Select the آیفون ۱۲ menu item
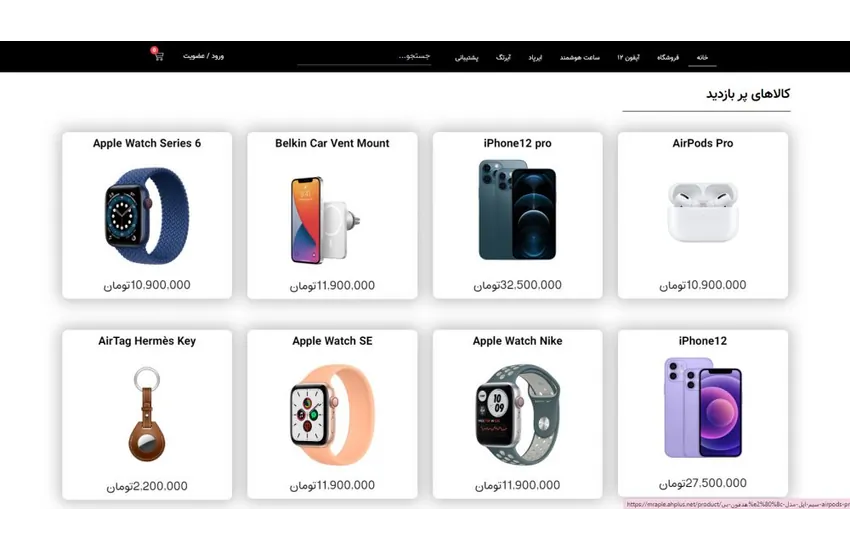Image resolution: width=850 pixels, height=550 pixels. pos(628,57)
